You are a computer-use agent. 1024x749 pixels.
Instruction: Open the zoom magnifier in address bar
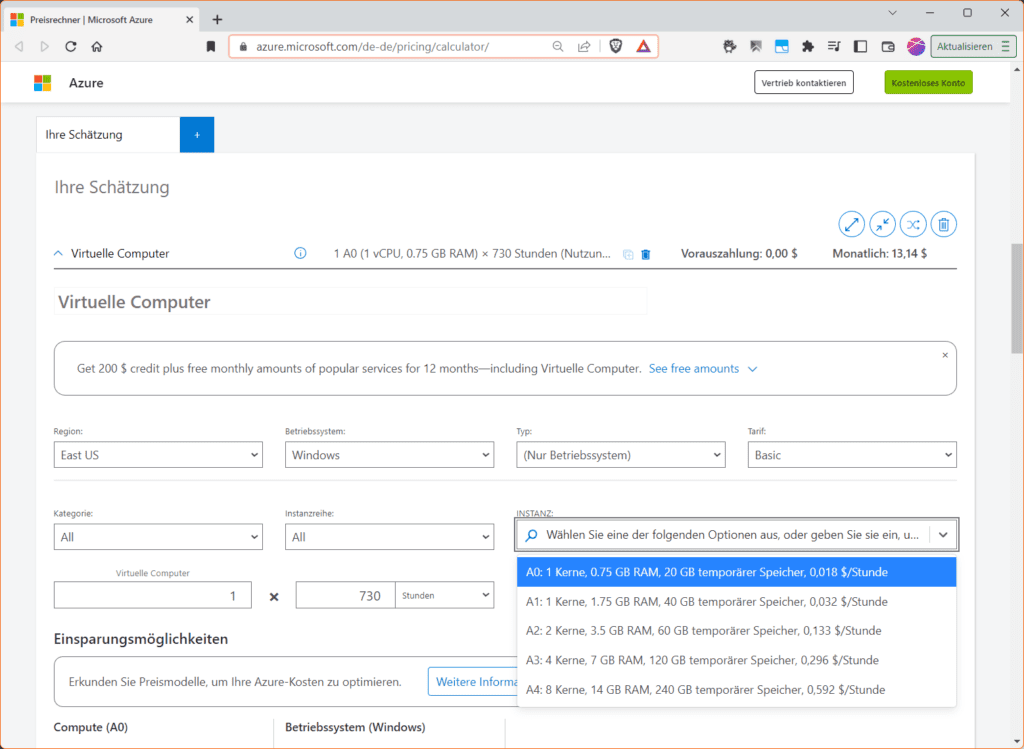pyautogui.click(x=558, y=46)
